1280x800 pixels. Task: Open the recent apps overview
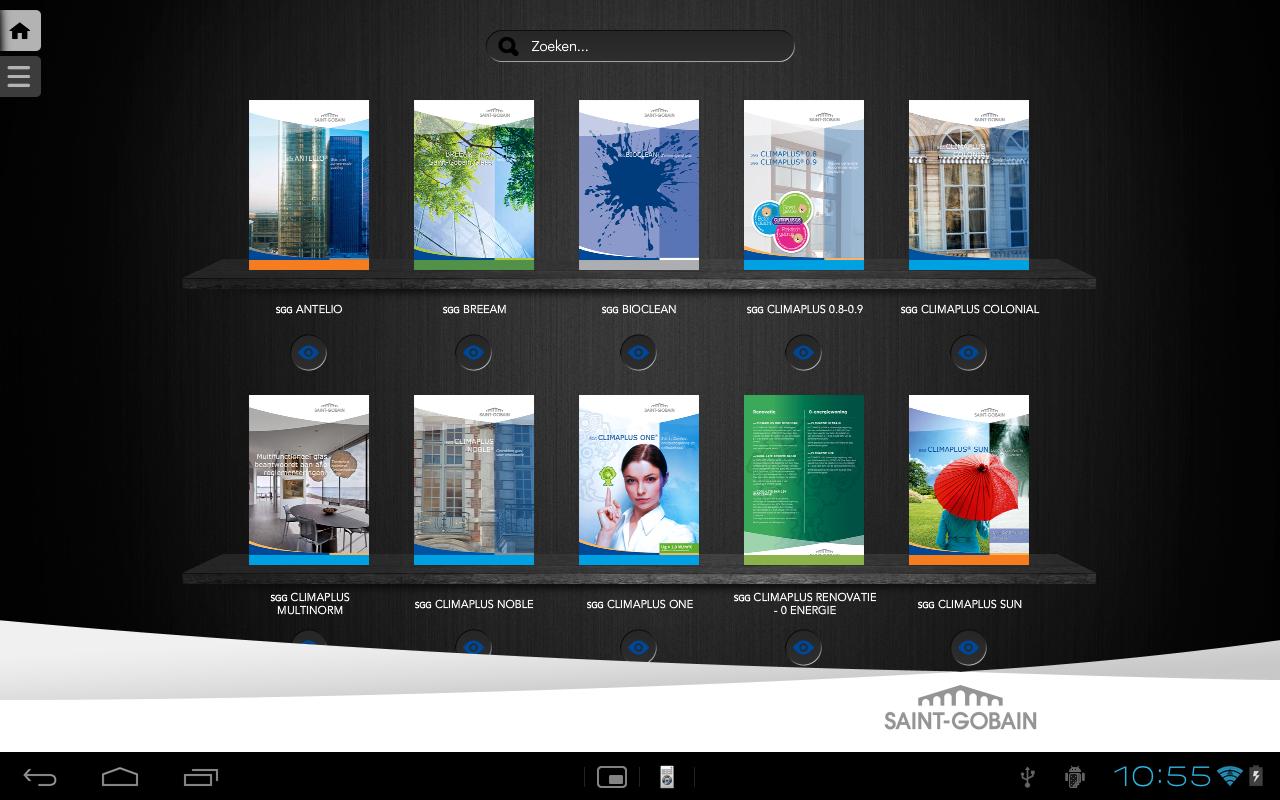[x=200, y=776]
